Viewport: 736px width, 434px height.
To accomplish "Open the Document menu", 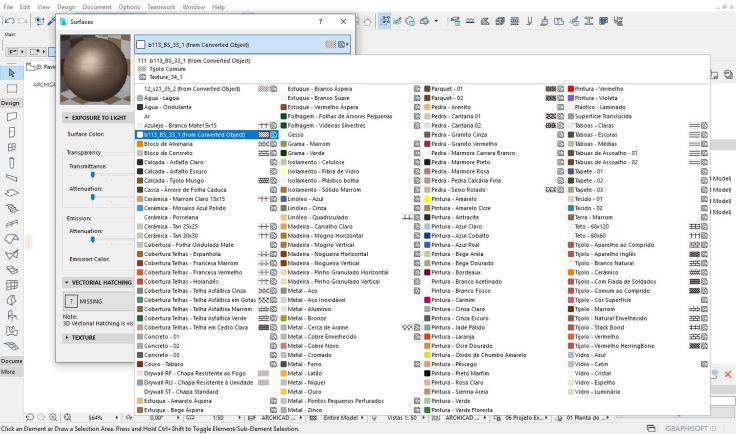I will point(97,7).
